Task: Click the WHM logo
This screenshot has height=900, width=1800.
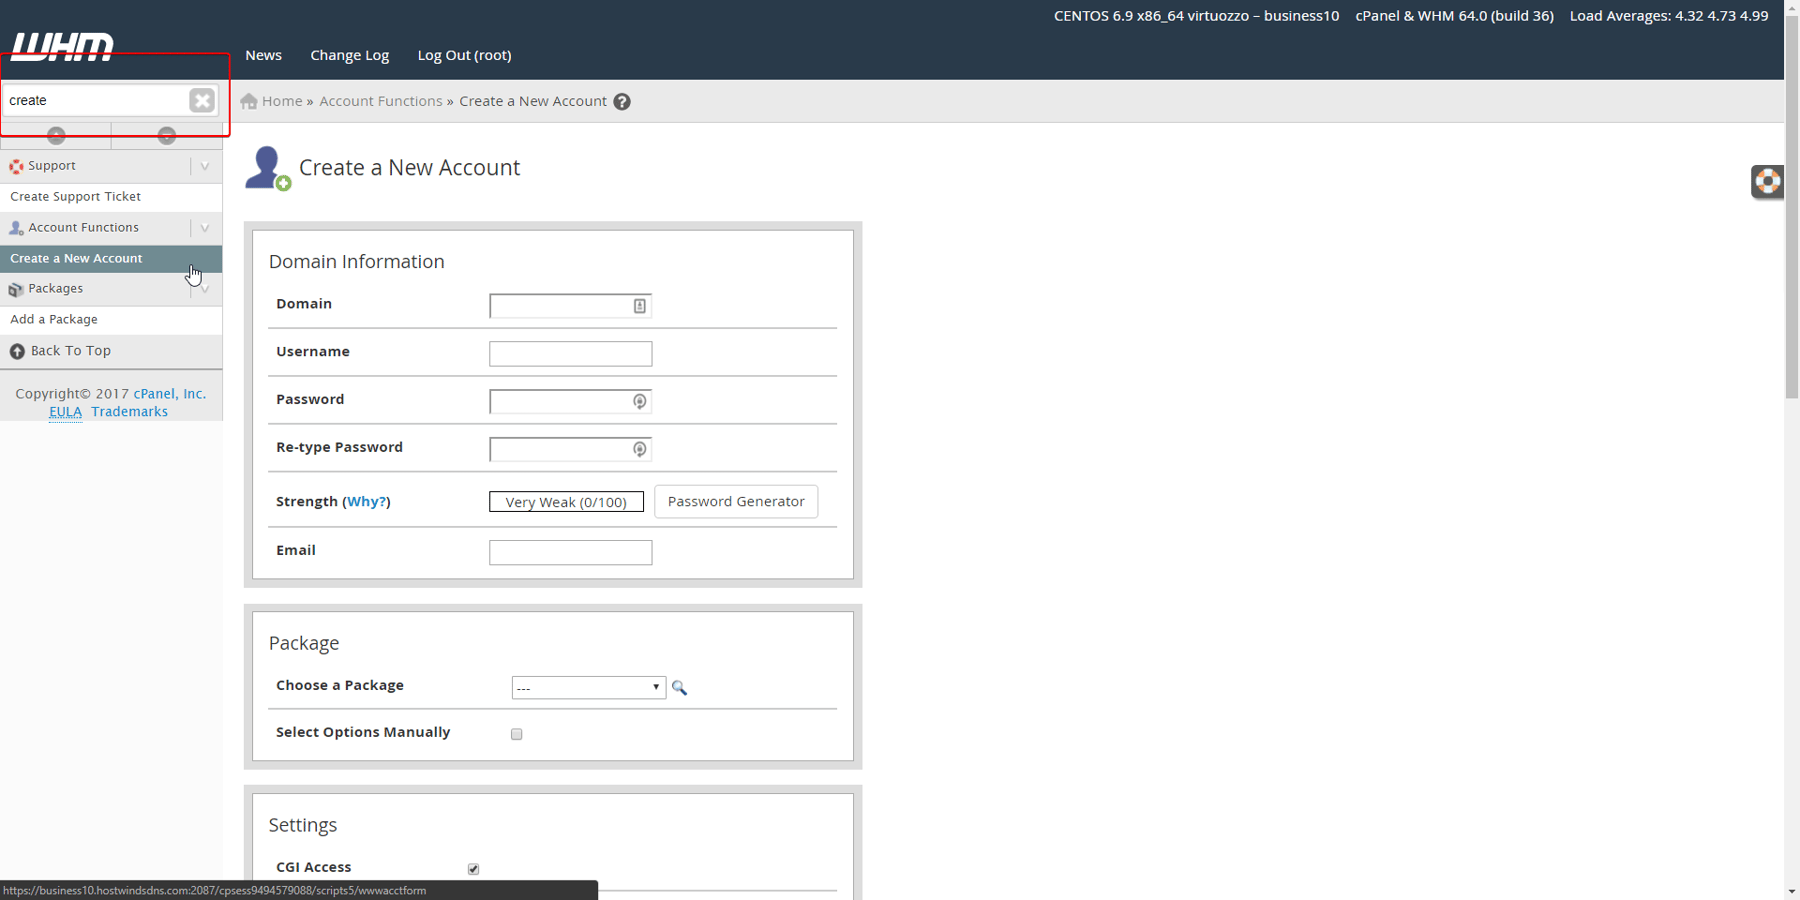Action: click(62, 44)
